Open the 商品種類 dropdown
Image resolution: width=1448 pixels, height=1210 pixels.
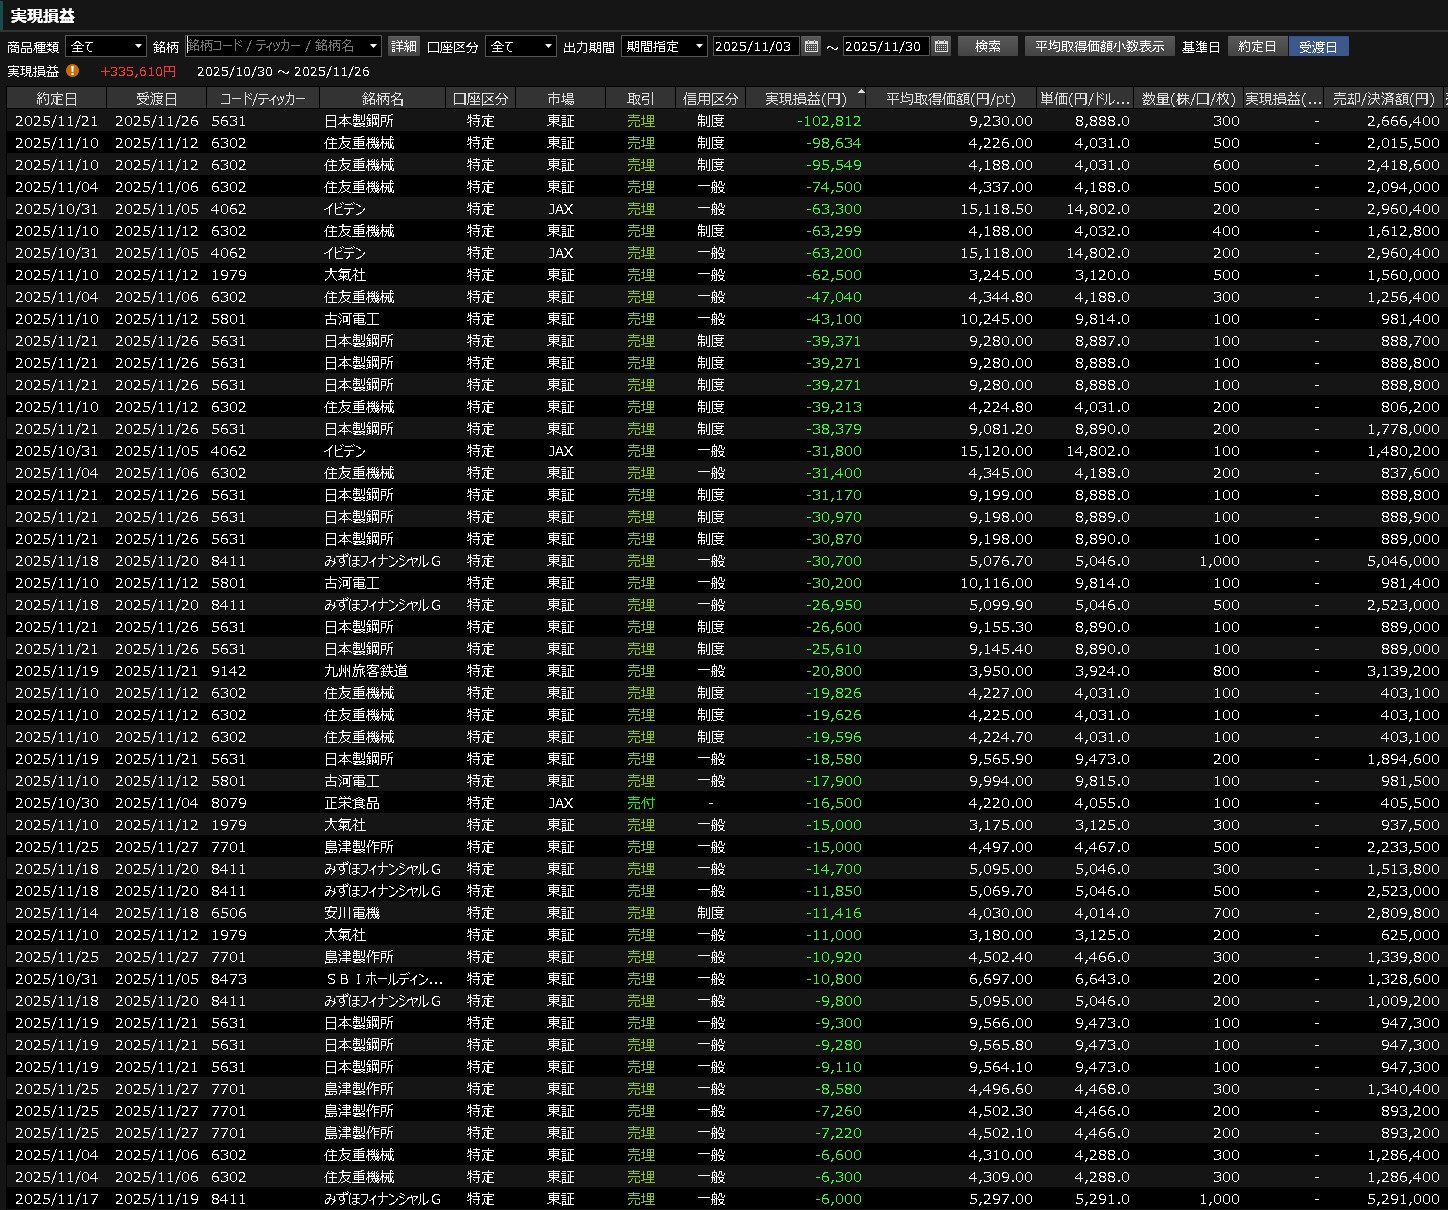[x=106, y=46]
